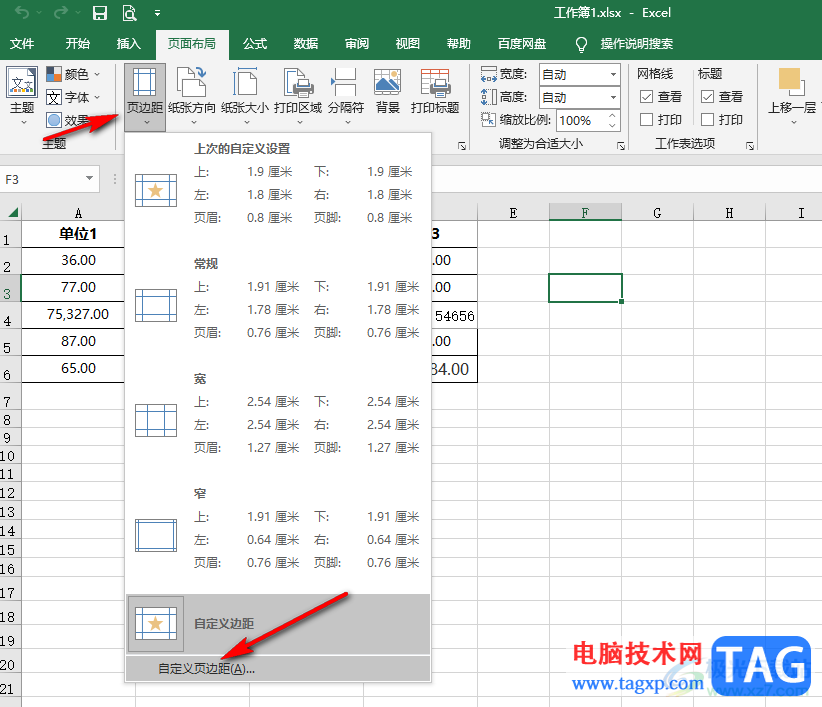The width and height of the screenshot is (822, 707).
Task: Click the 自定义边距 preset entry
Action: (x=278, y=624)
